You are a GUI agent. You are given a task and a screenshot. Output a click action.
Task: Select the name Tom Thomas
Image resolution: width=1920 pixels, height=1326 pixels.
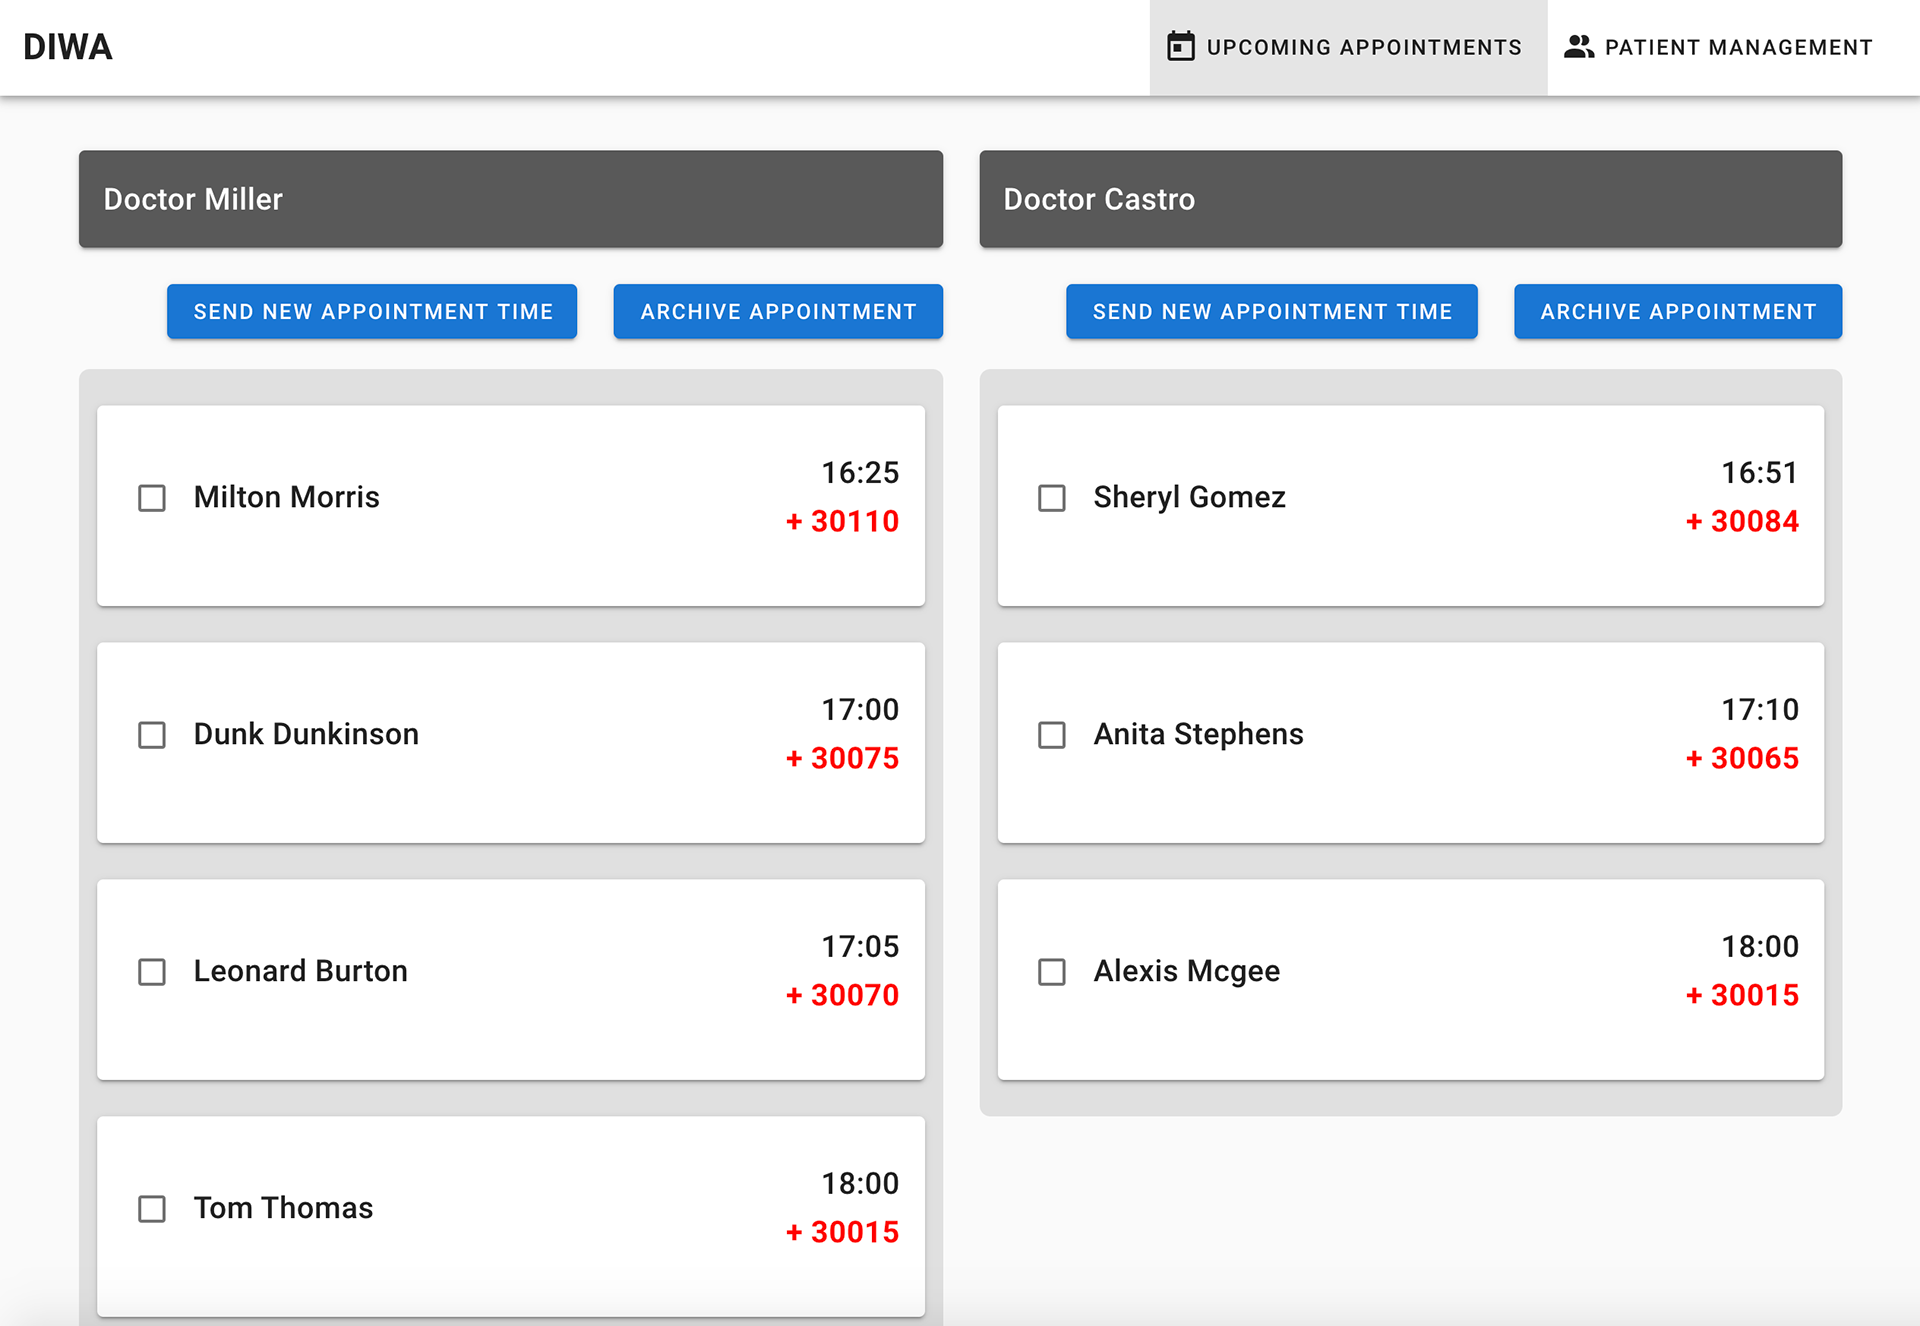tap(283, 1208)
